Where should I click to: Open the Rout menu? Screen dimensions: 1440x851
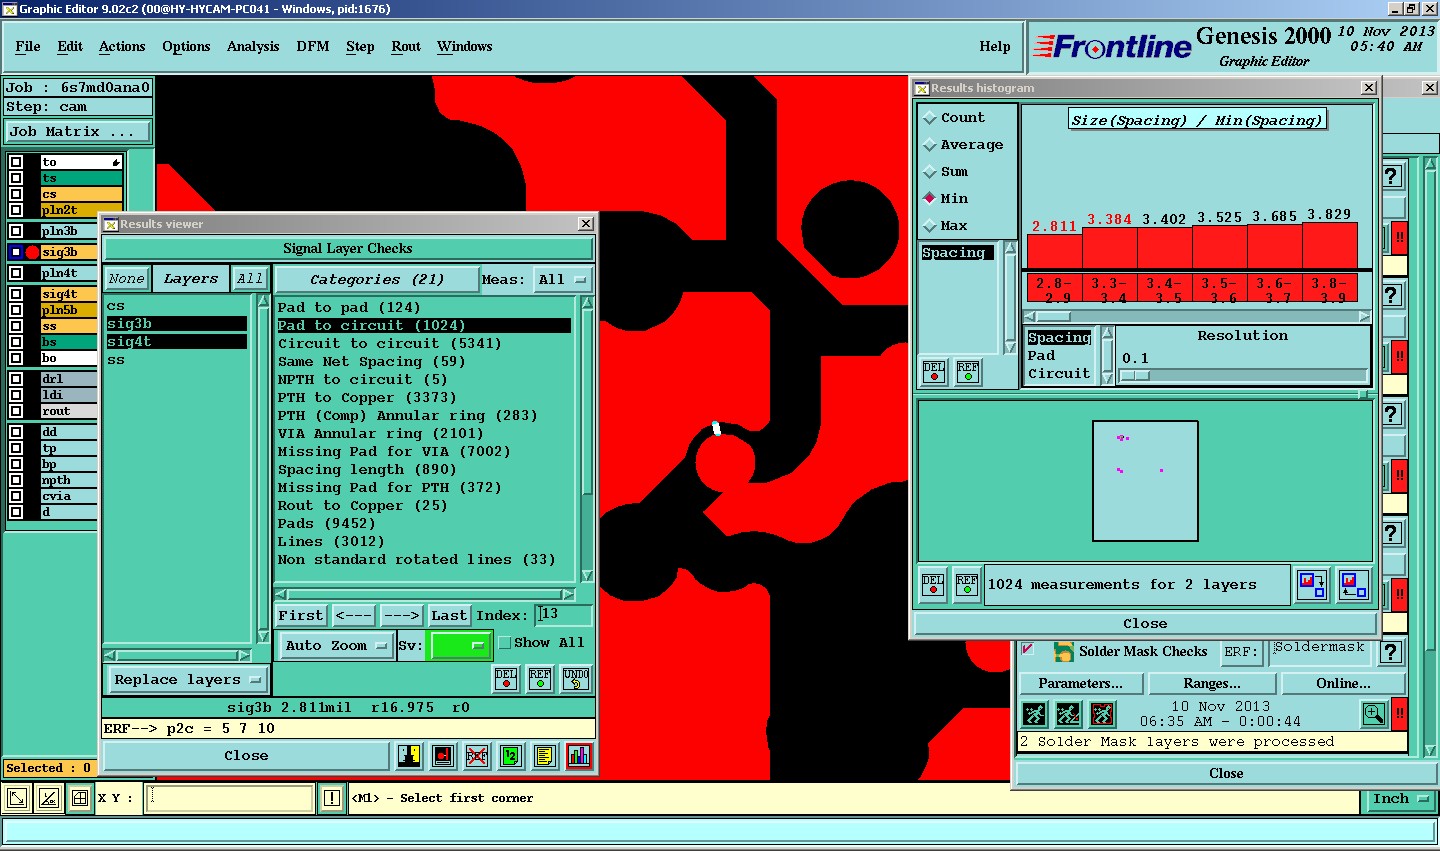pyautogui.click(x=406, y=46)
